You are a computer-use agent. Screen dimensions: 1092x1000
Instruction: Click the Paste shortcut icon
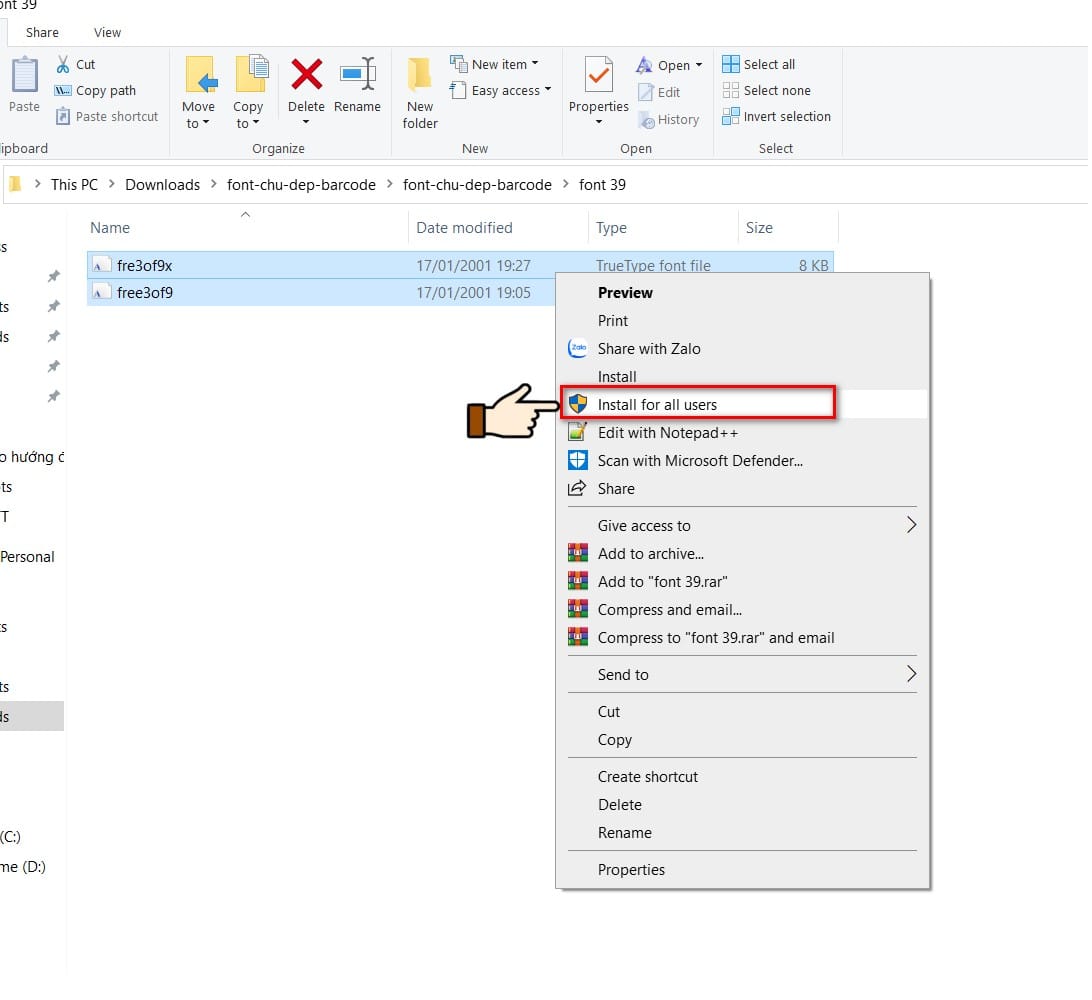[x=63, y=116]
